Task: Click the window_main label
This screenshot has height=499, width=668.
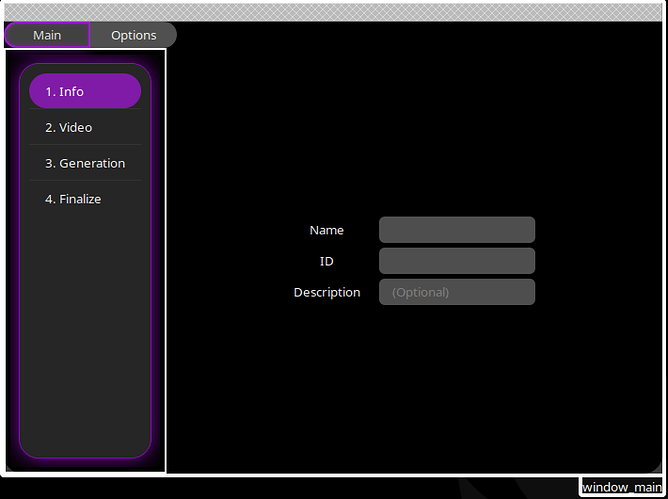Action: point(622,487)
